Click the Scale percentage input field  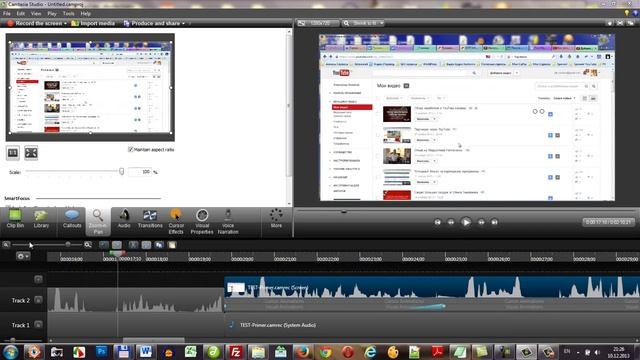tap(140, 172)
